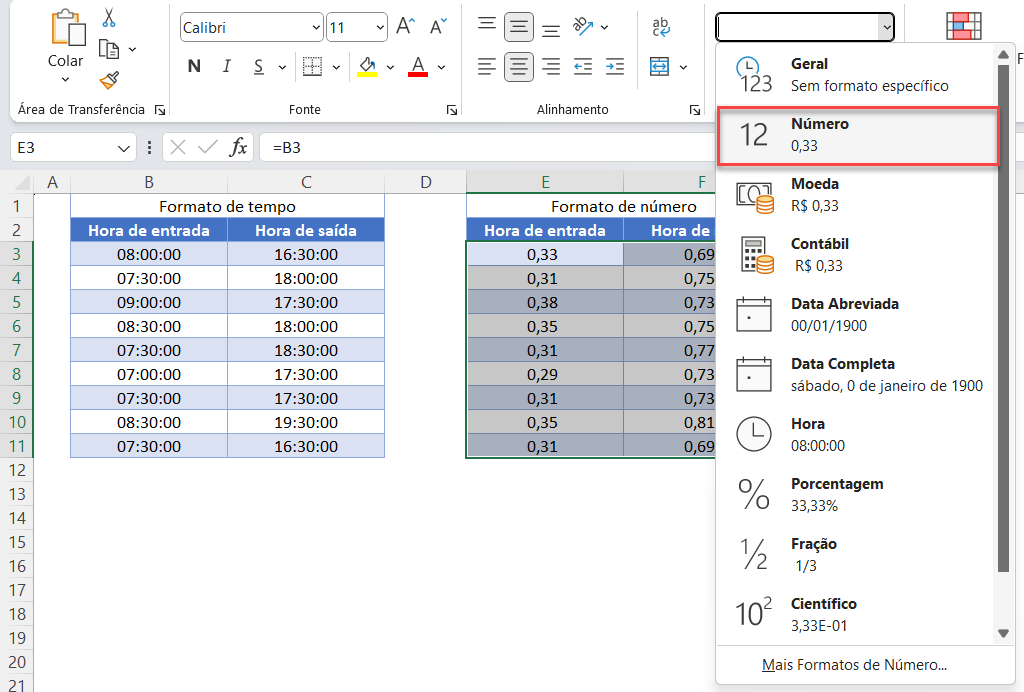Click the Insert Function fx icon
Viewport: 1024px width, 692px height.
click(238, 148)
